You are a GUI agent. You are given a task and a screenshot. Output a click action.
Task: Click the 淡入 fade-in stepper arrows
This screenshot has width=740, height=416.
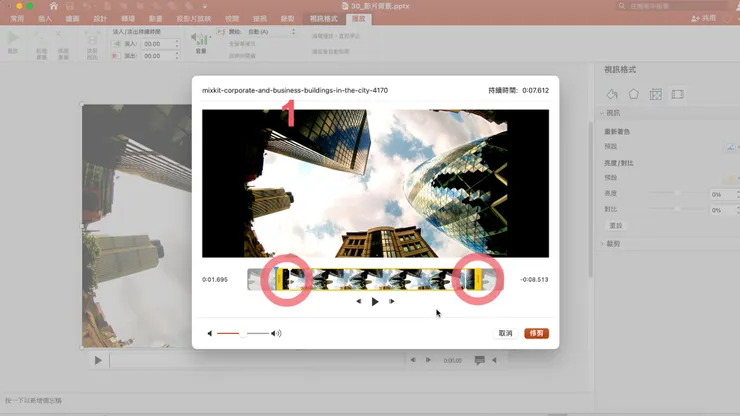coord(177,44)
